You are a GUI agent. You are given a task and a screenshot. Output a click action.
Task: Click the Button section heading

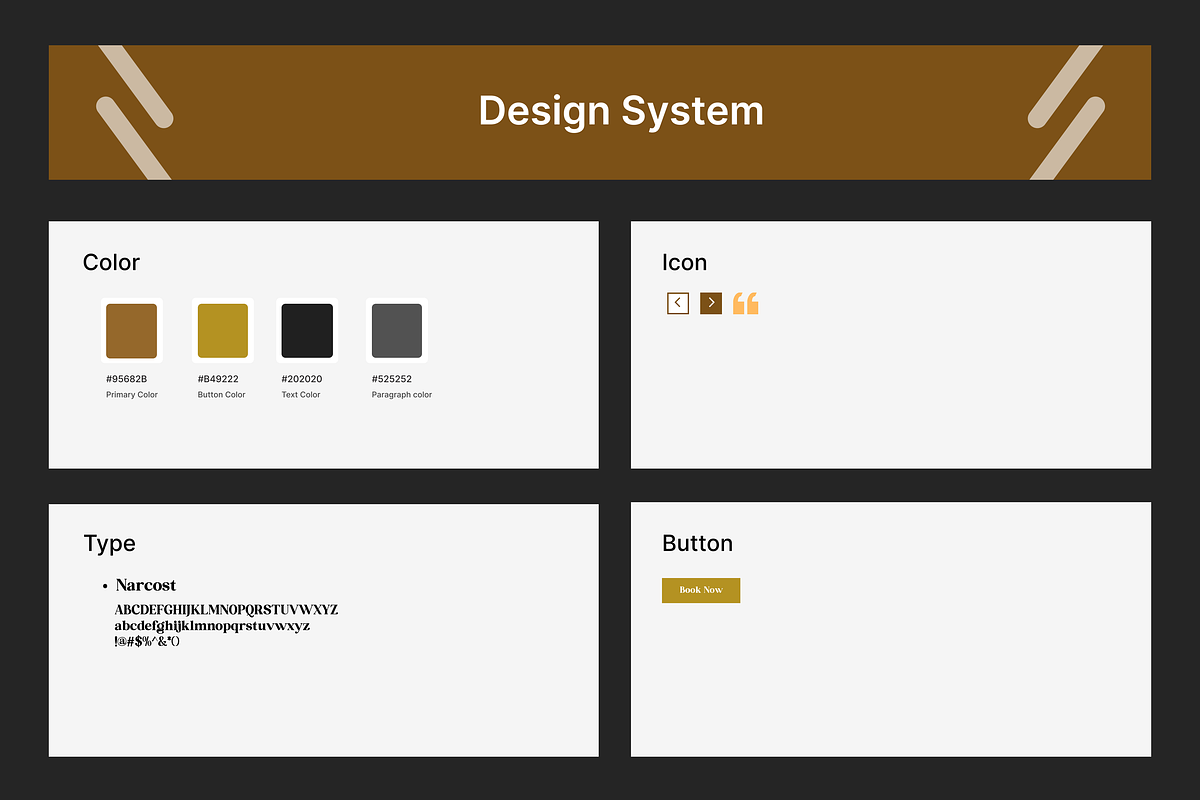697,544
